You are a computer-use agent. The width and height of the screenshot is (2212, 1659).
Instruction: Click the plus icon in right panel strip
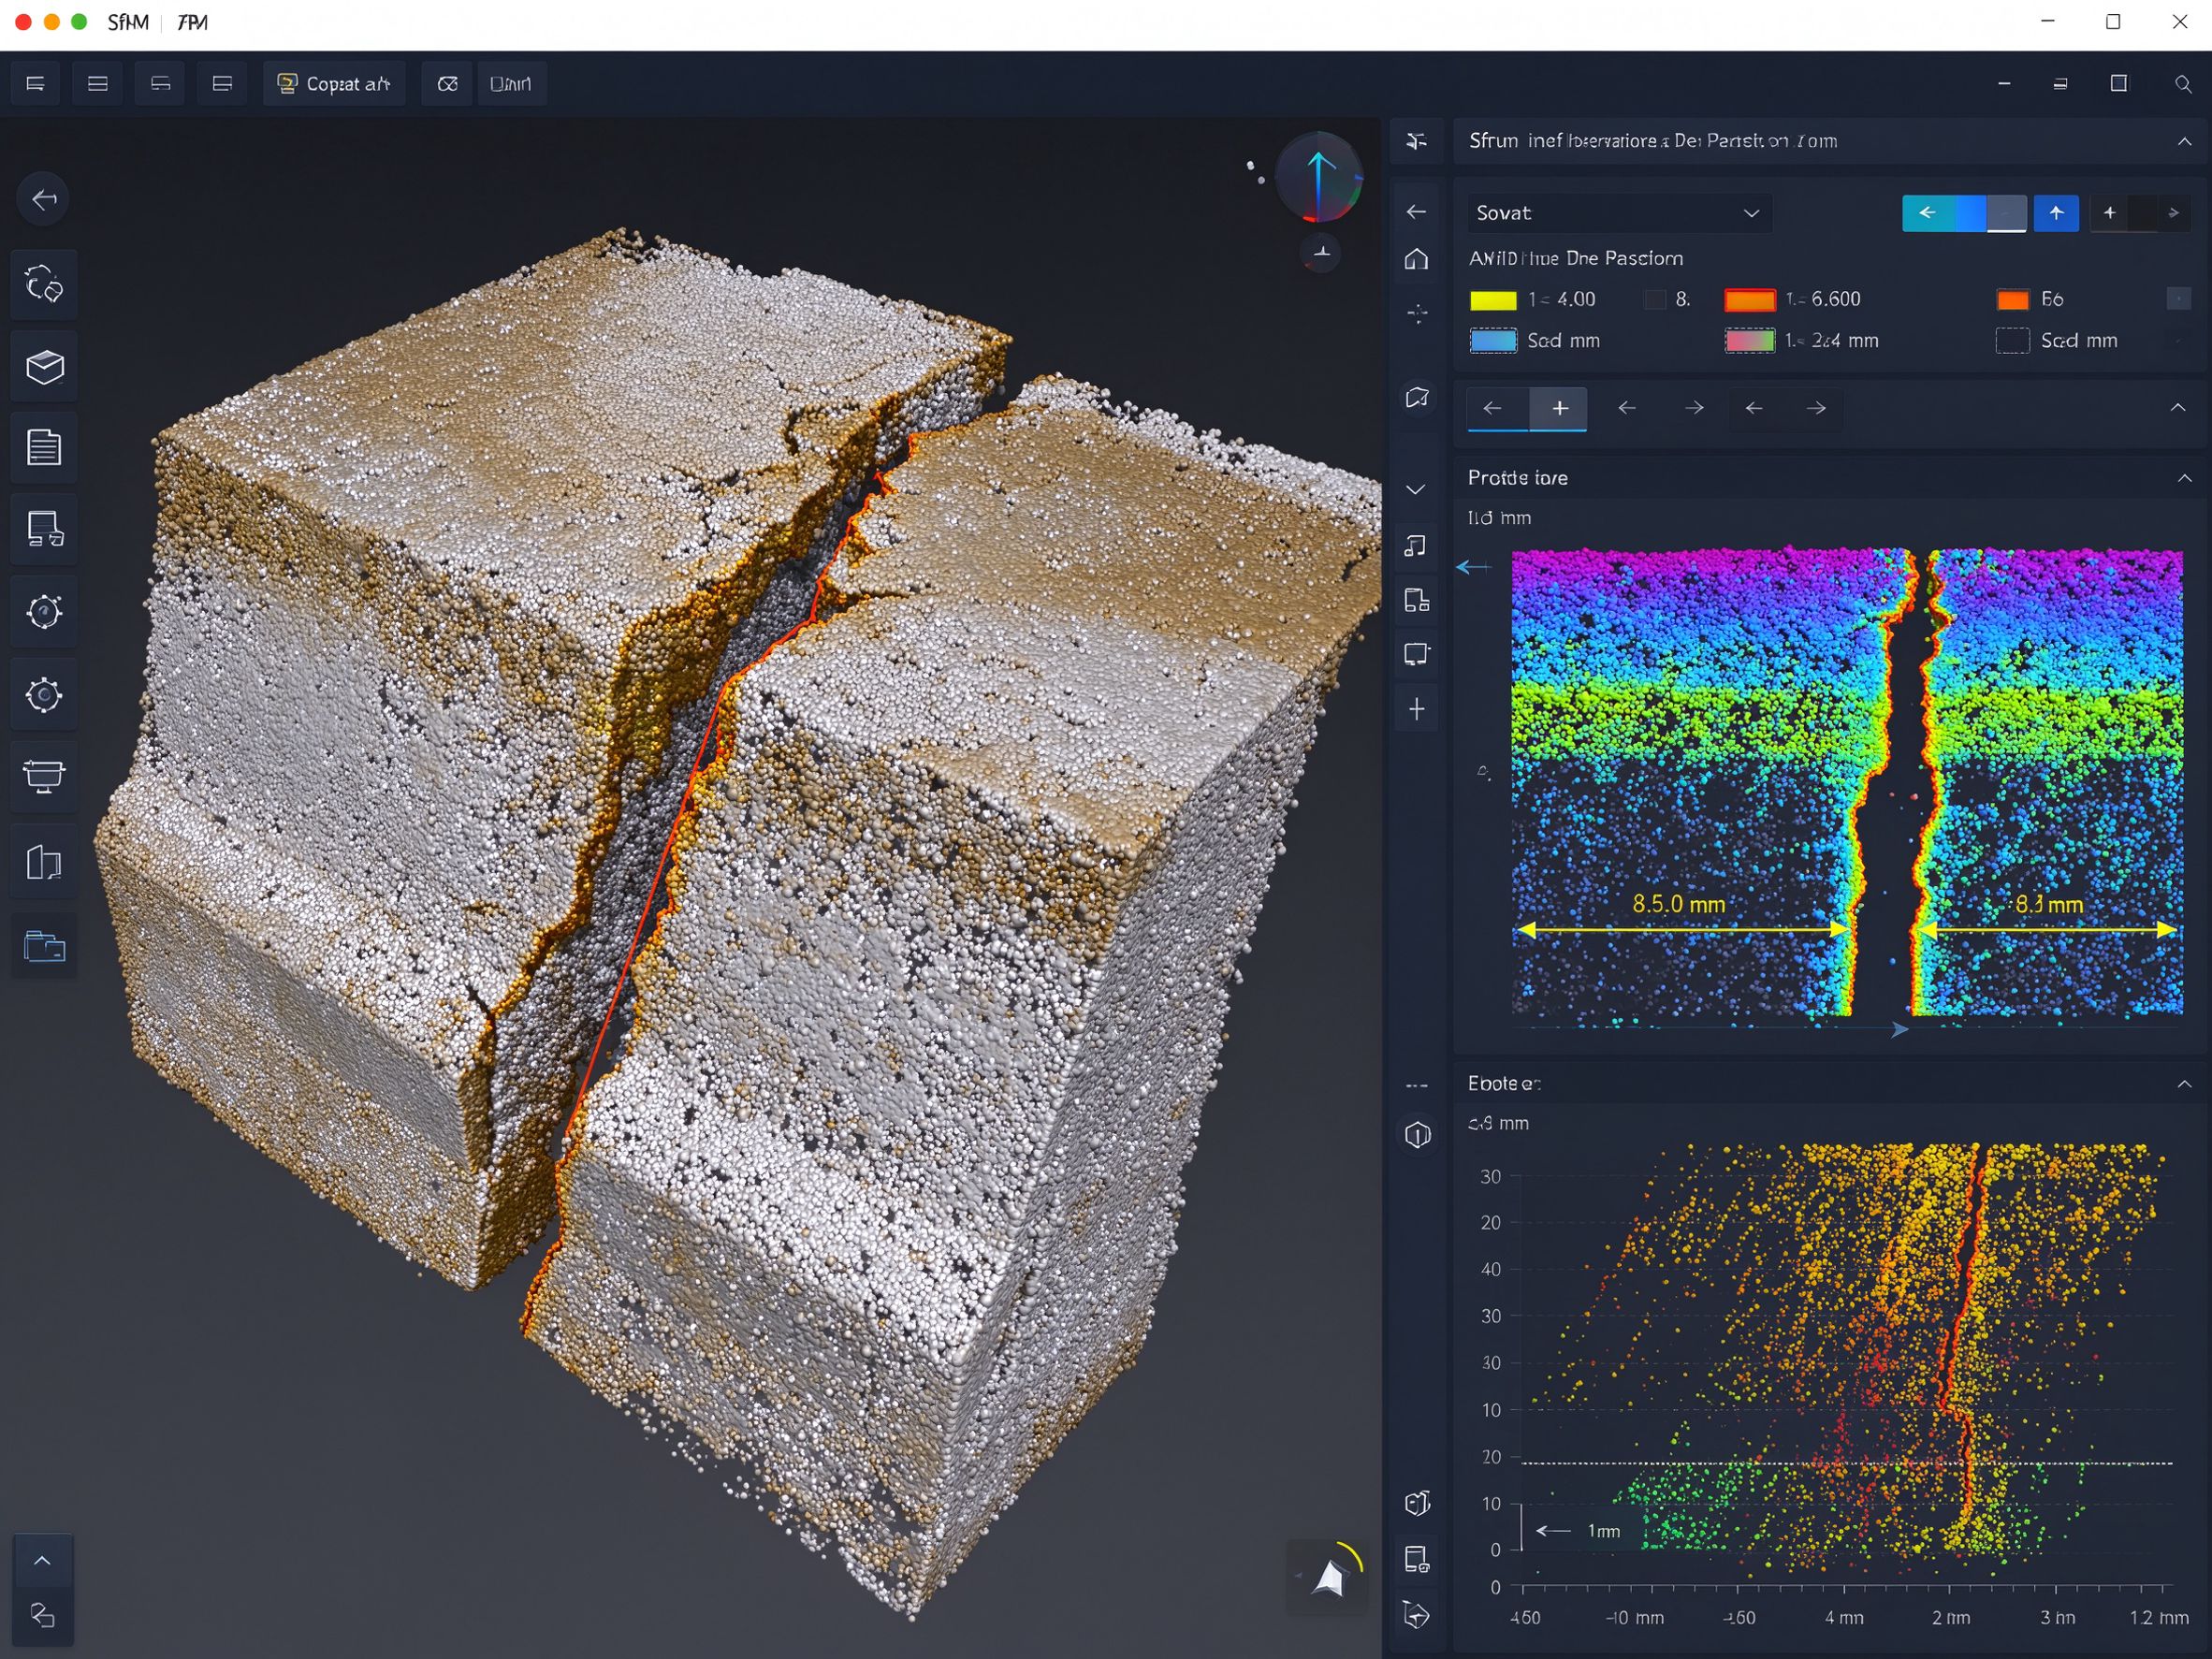[1416, 709]
